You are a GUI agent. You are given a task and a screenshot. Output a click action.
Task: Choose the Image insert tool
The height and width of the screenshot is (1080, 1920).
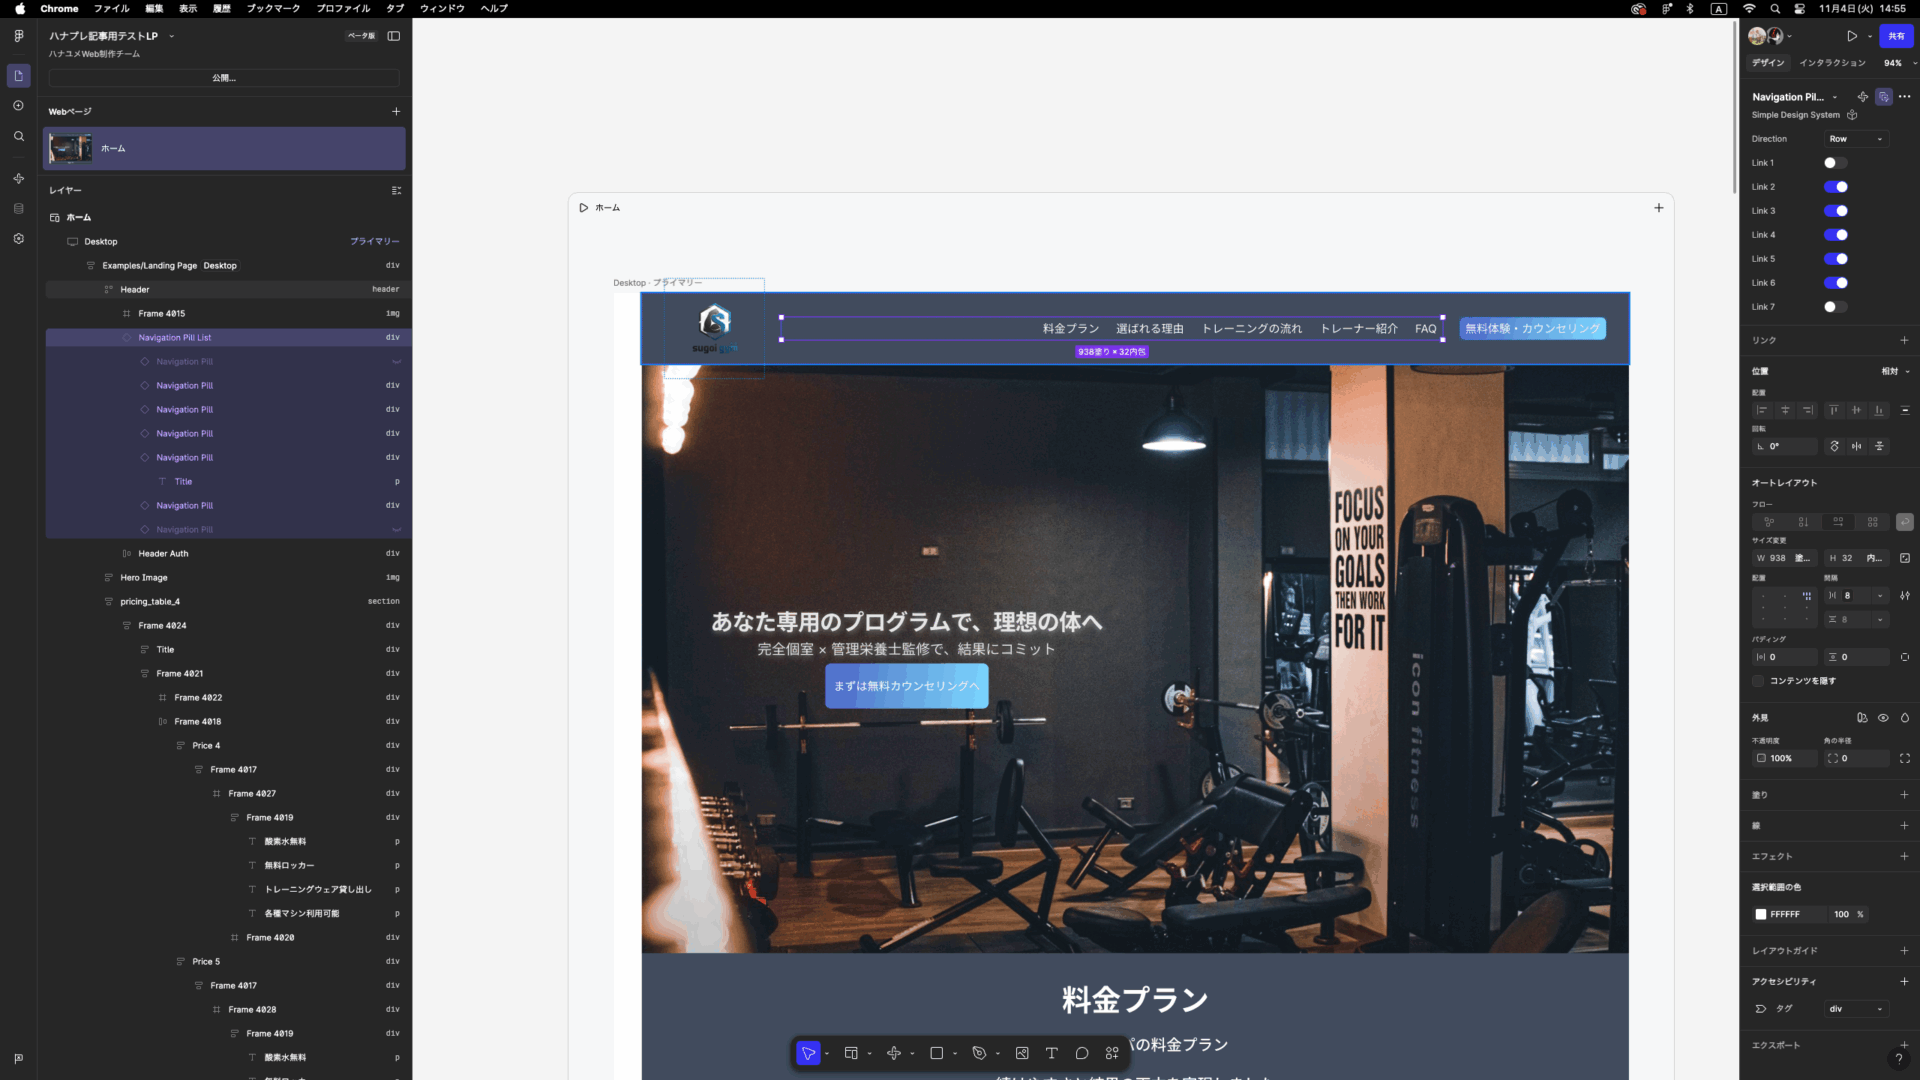click(x=1022, y=1053)
